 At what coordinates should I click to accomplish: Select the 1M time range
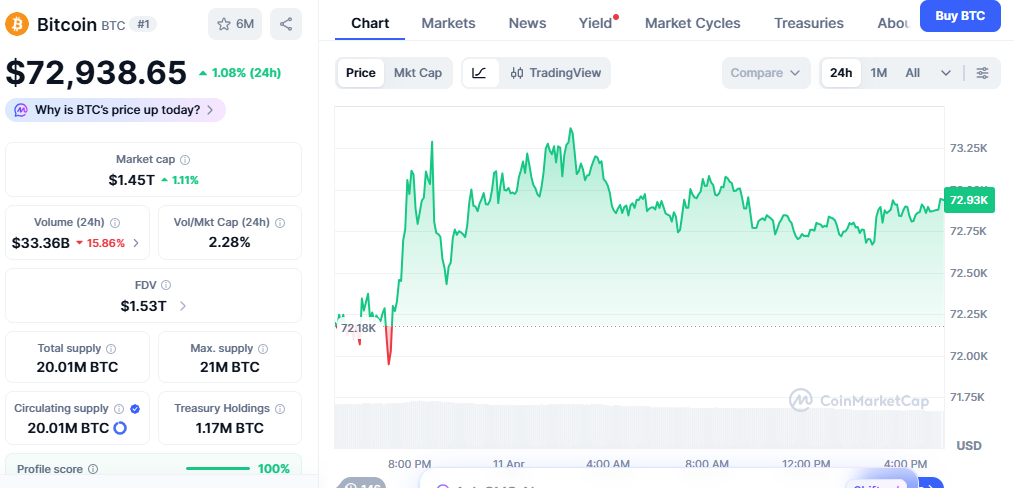click(878, 73)
